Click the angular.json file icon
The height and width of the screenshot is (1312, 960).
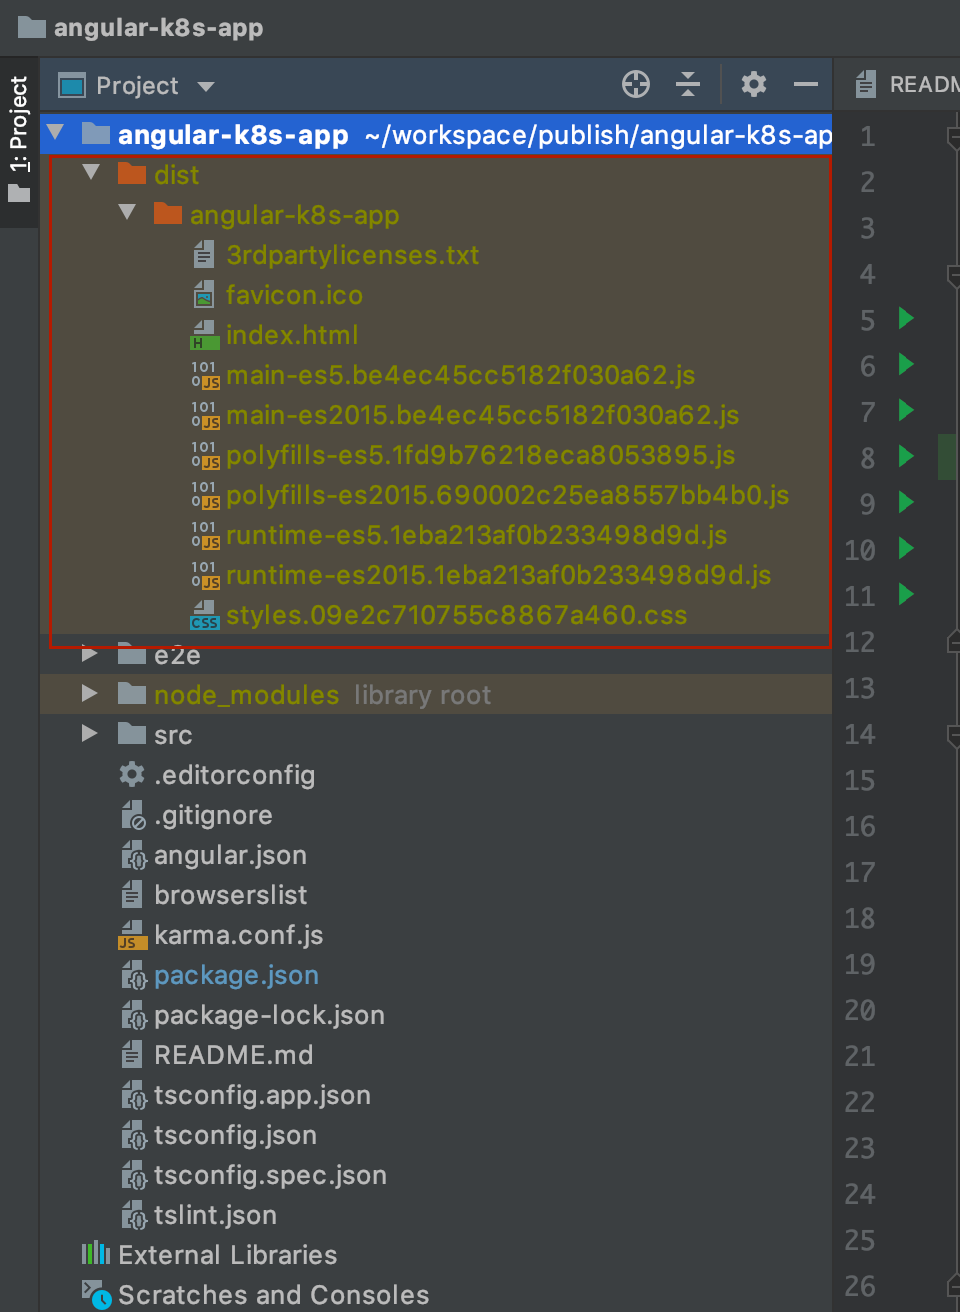pos(133,855)
